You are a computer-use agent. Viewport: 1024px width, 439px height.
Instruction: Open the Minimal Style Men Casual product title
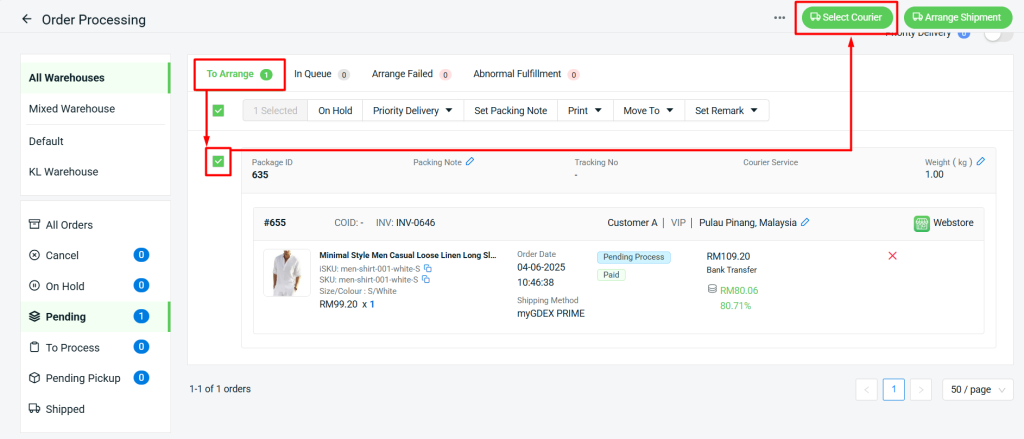coord(408,255)
